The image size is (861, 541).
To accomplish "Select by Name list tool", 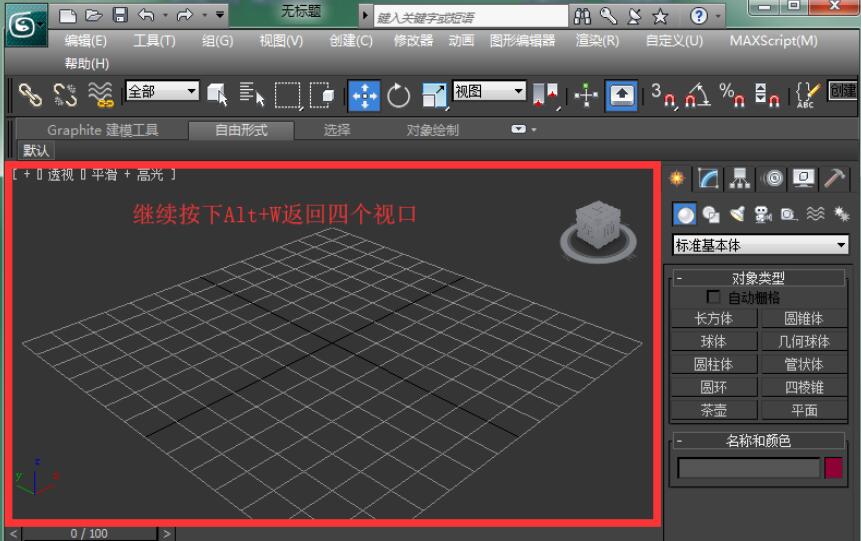I will (252, 95).
